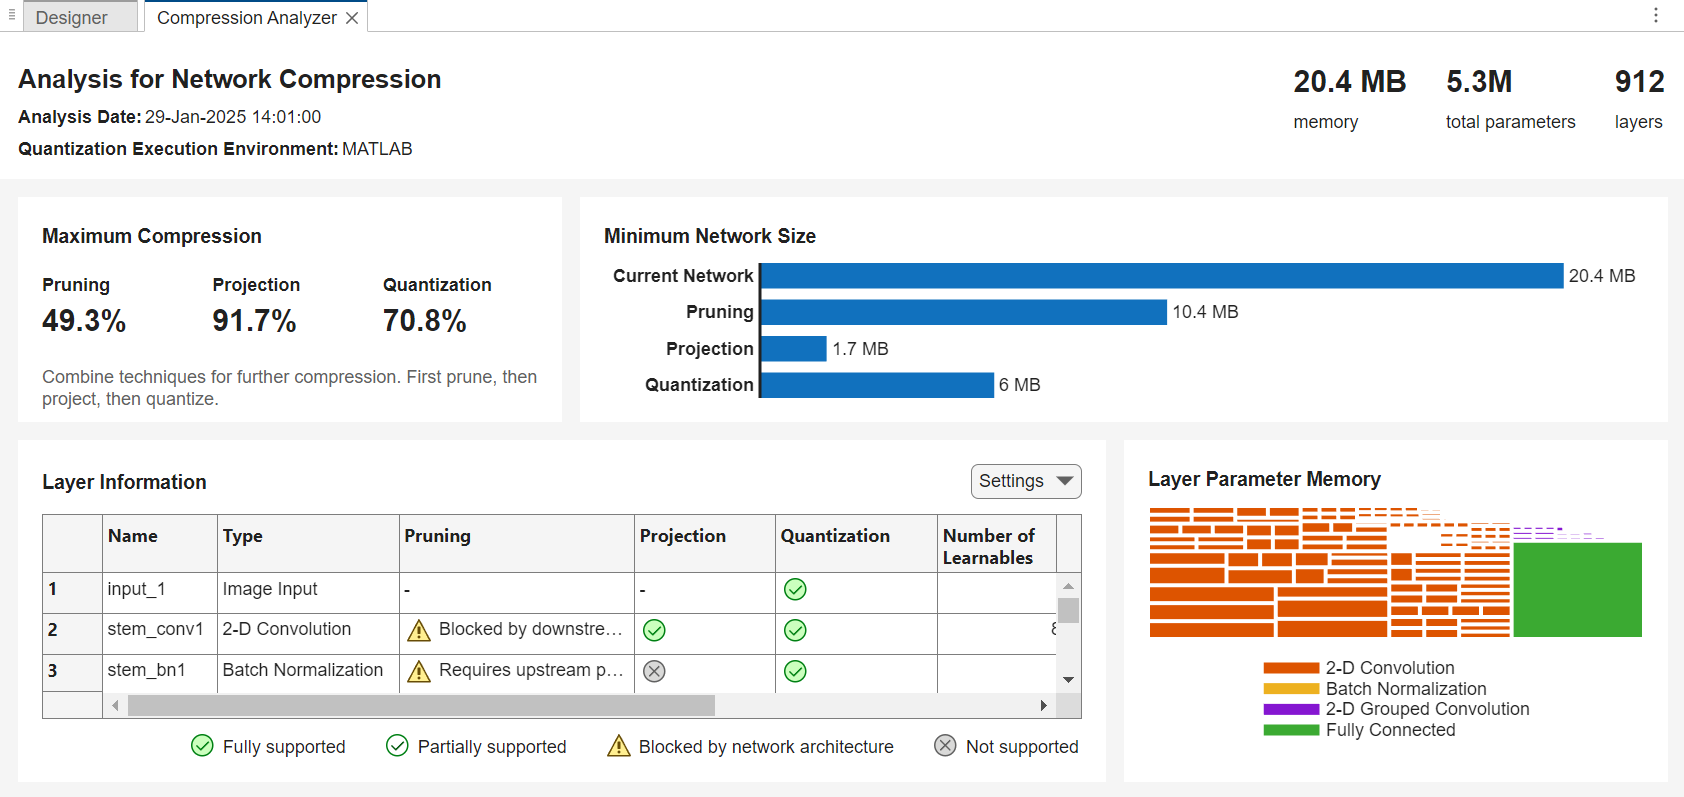Click the Number of Learnables column header
The width and height of the screenshot is (1684, 797).
point(988,547)
